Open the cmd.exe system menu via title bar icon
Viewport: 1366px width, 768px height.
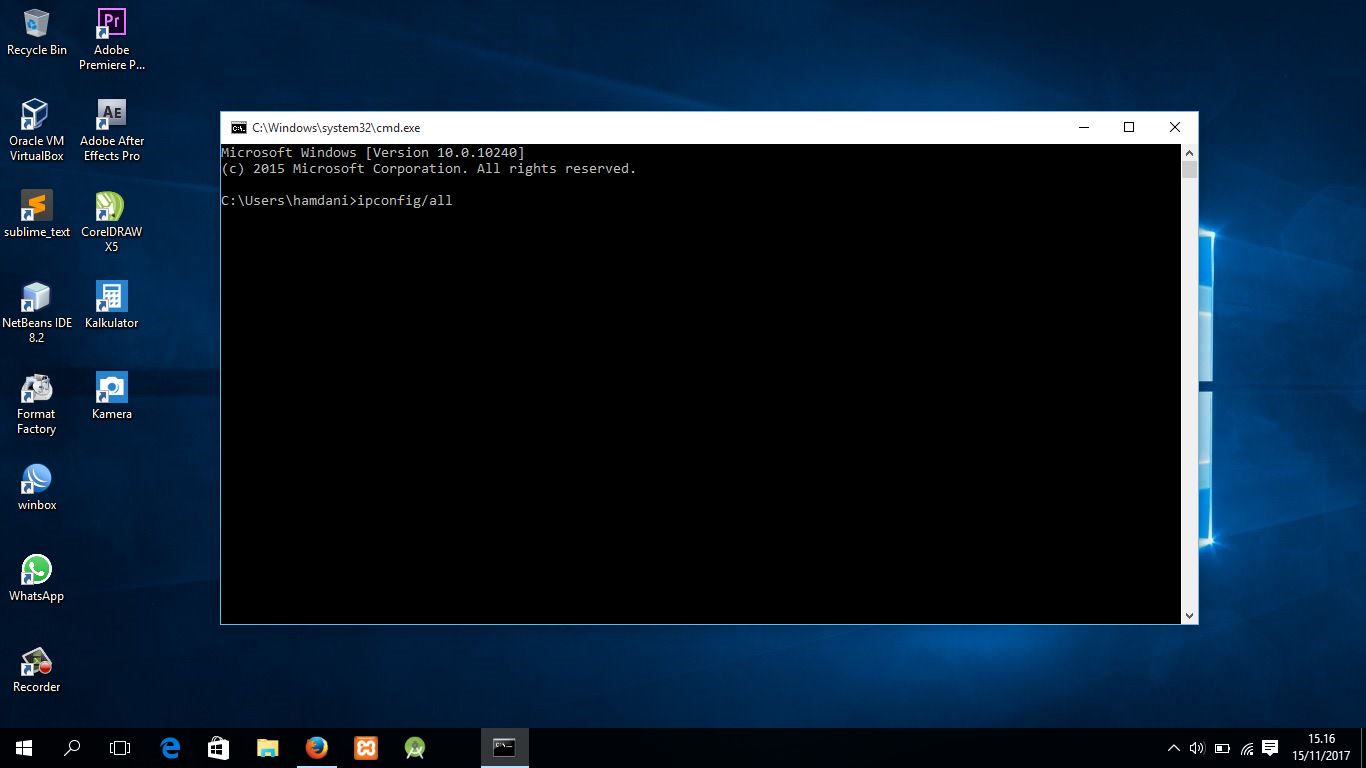[x=238, y=127]
